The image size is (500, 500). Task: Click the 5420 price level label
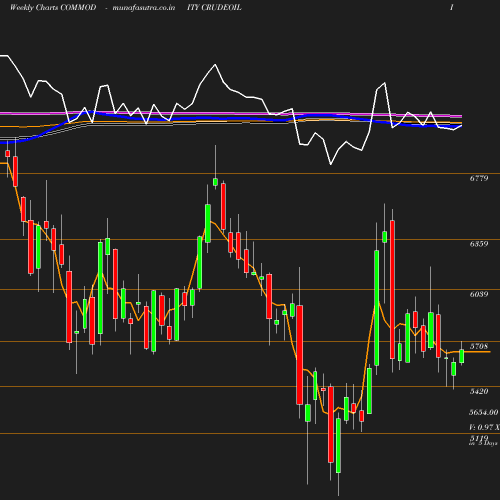click(479, 391)
